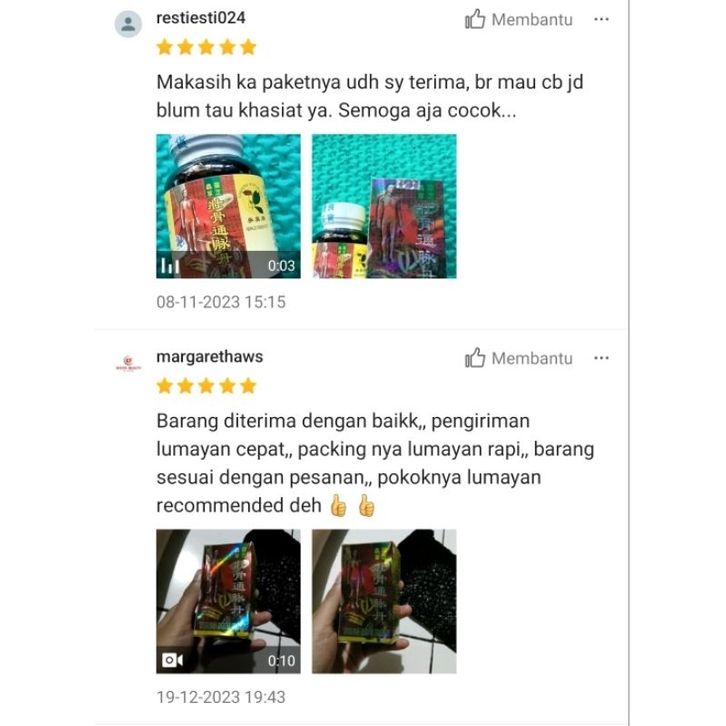The height and width of the screenshot is (726, 726).
Task: Click the username restiesti024
Action: click(200, 18)
